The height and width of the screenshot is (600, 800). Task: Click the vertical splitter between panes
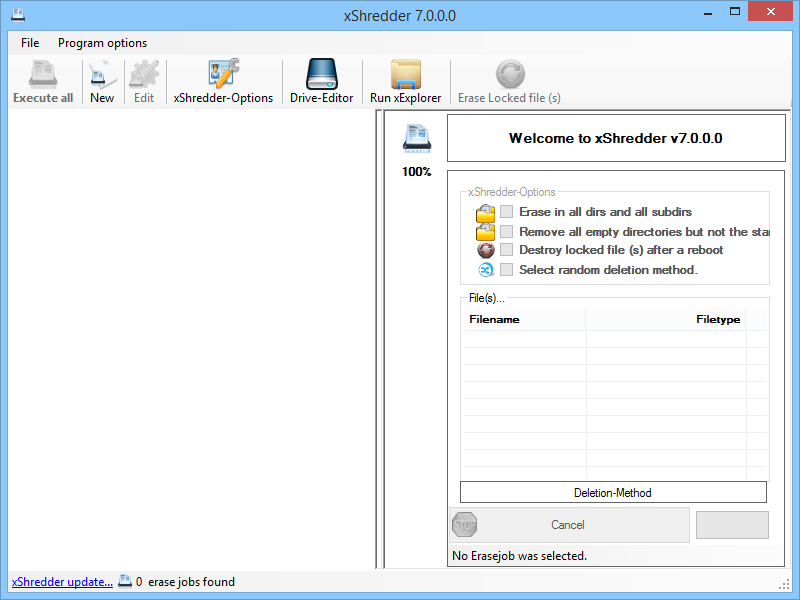tap(379, 339)
